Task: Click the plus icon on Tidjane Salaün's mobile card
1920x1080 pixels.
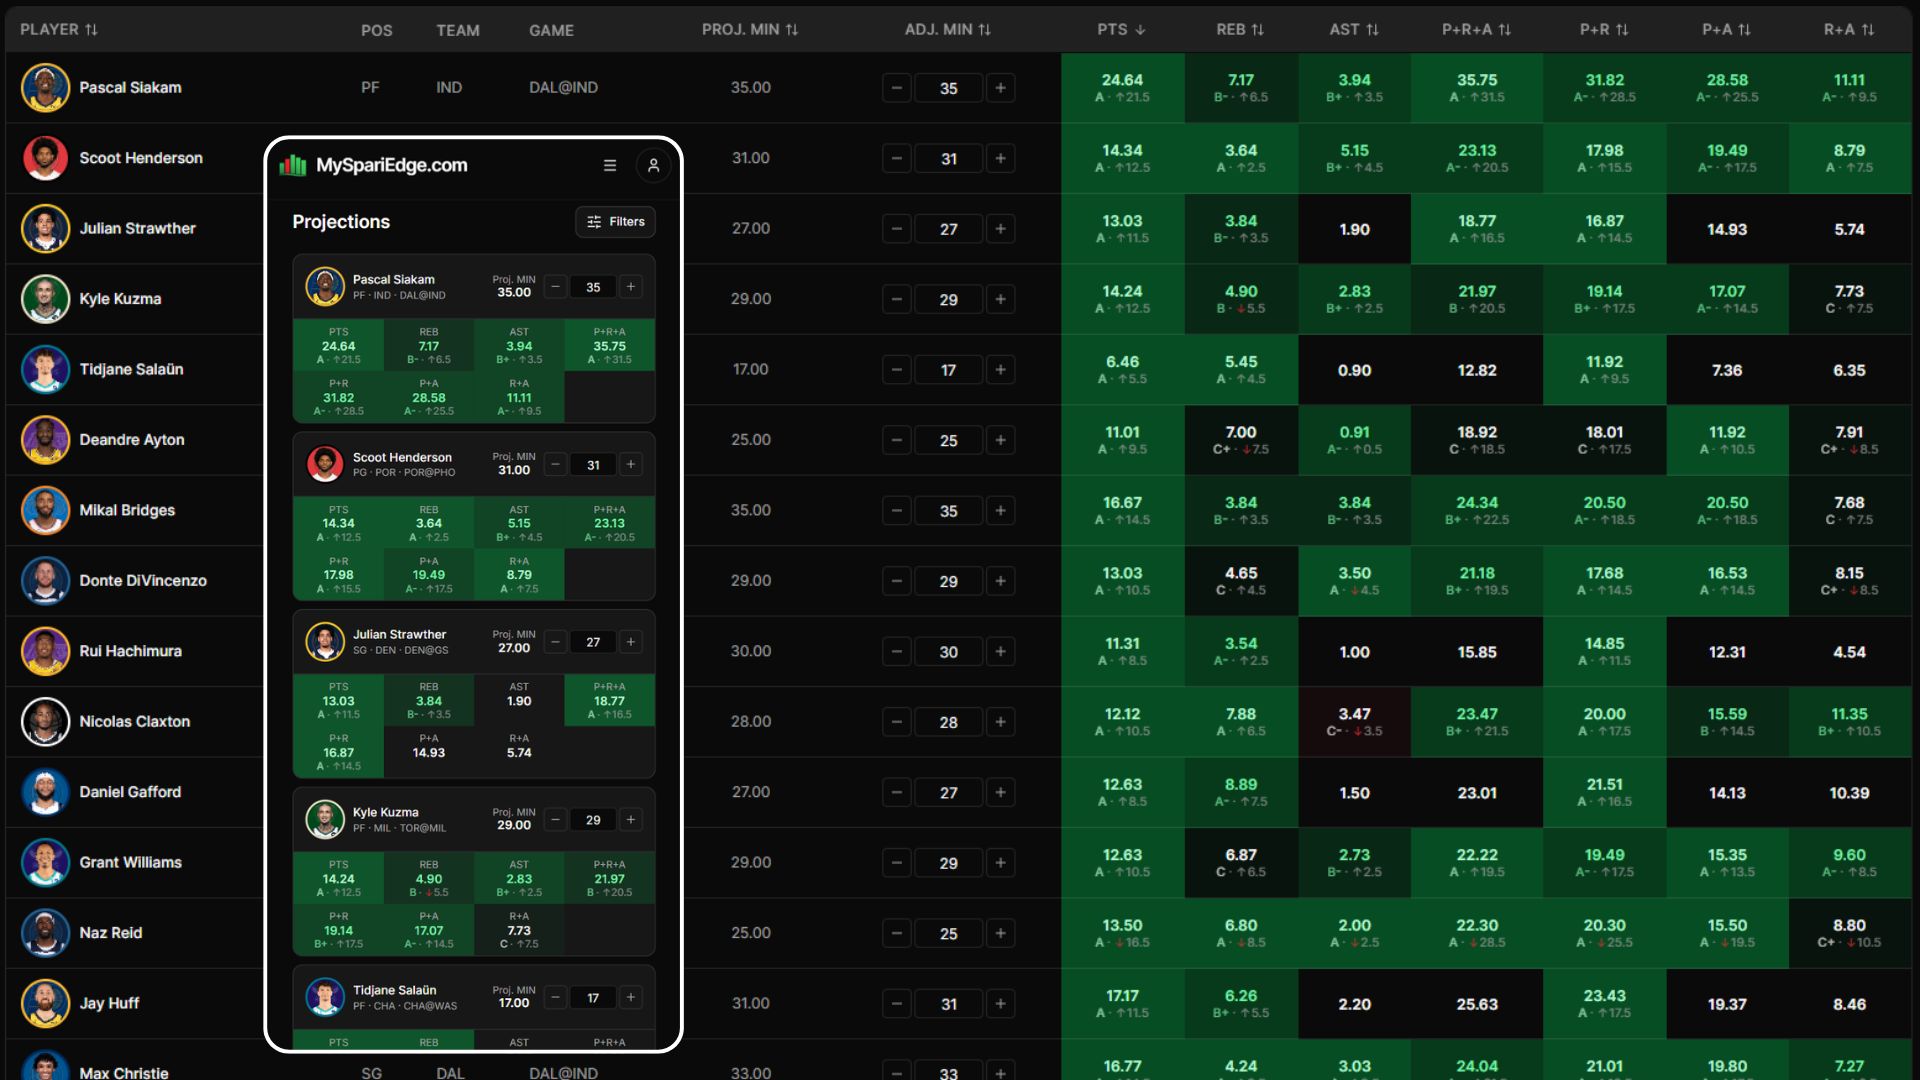Action: (630, 998)
